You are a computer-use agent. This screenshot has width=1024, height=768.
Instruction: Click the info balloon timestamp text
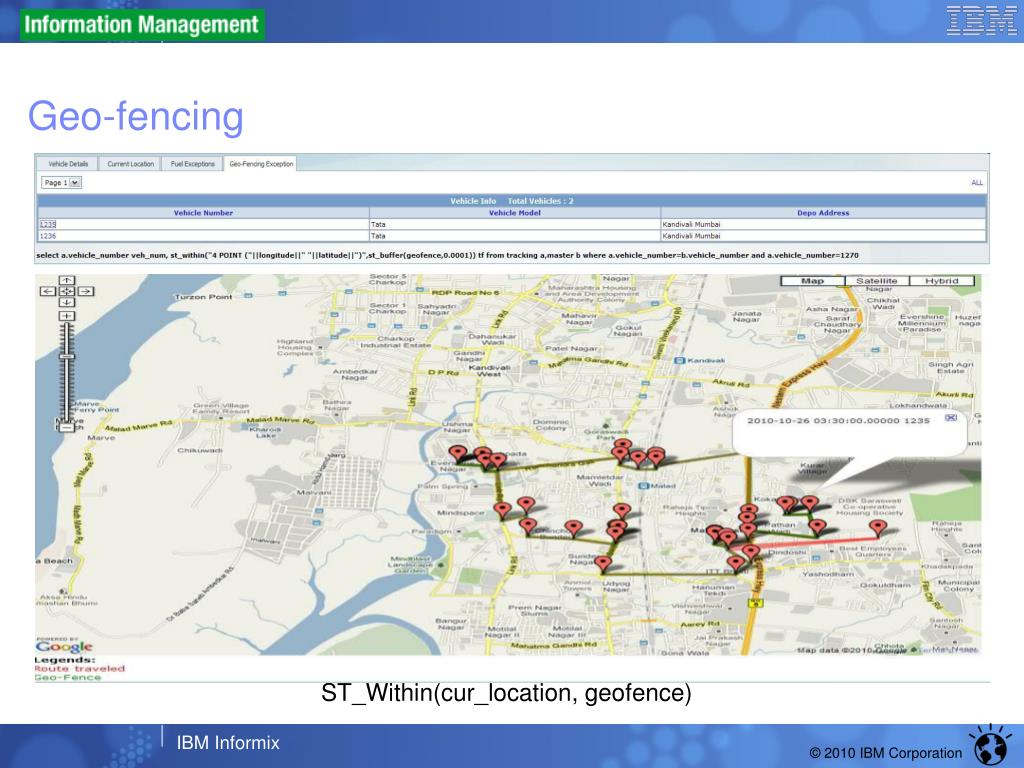coord(838,421)
